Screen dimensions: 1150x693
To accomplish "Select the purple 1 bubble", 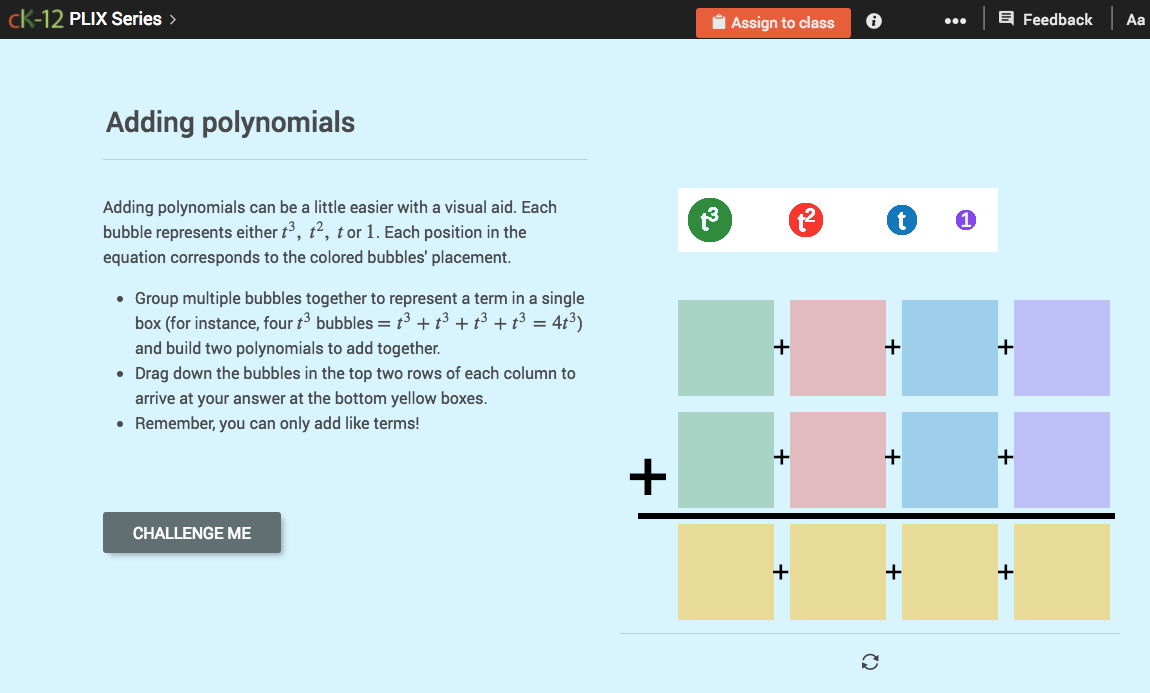I will (x=965, y=220).
